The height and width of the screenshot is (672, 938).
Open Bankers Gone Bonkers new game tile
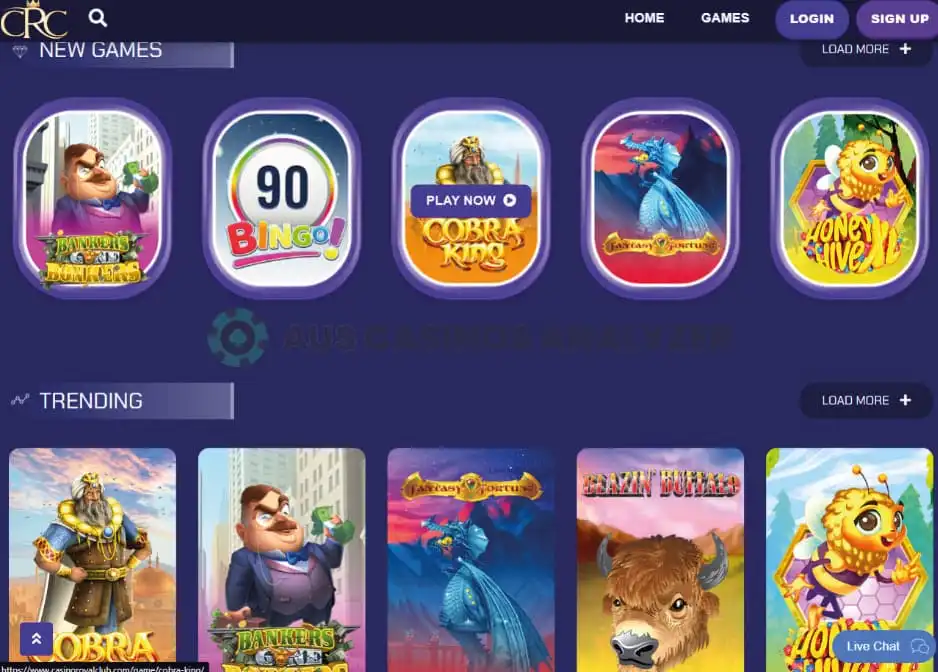[93, 198]
